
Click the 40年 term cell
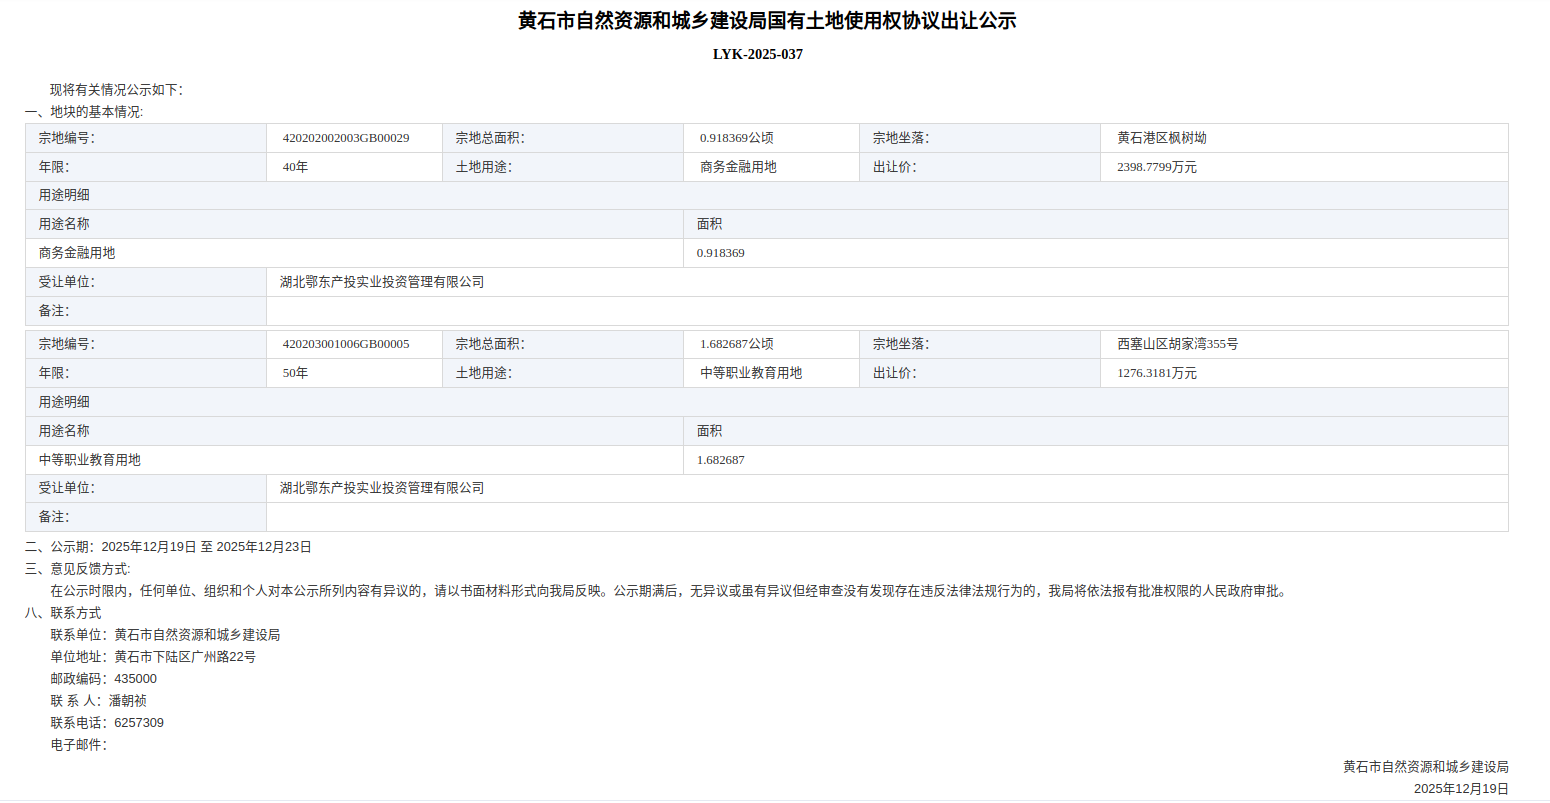pyautogui.click(x=295, y=167)
